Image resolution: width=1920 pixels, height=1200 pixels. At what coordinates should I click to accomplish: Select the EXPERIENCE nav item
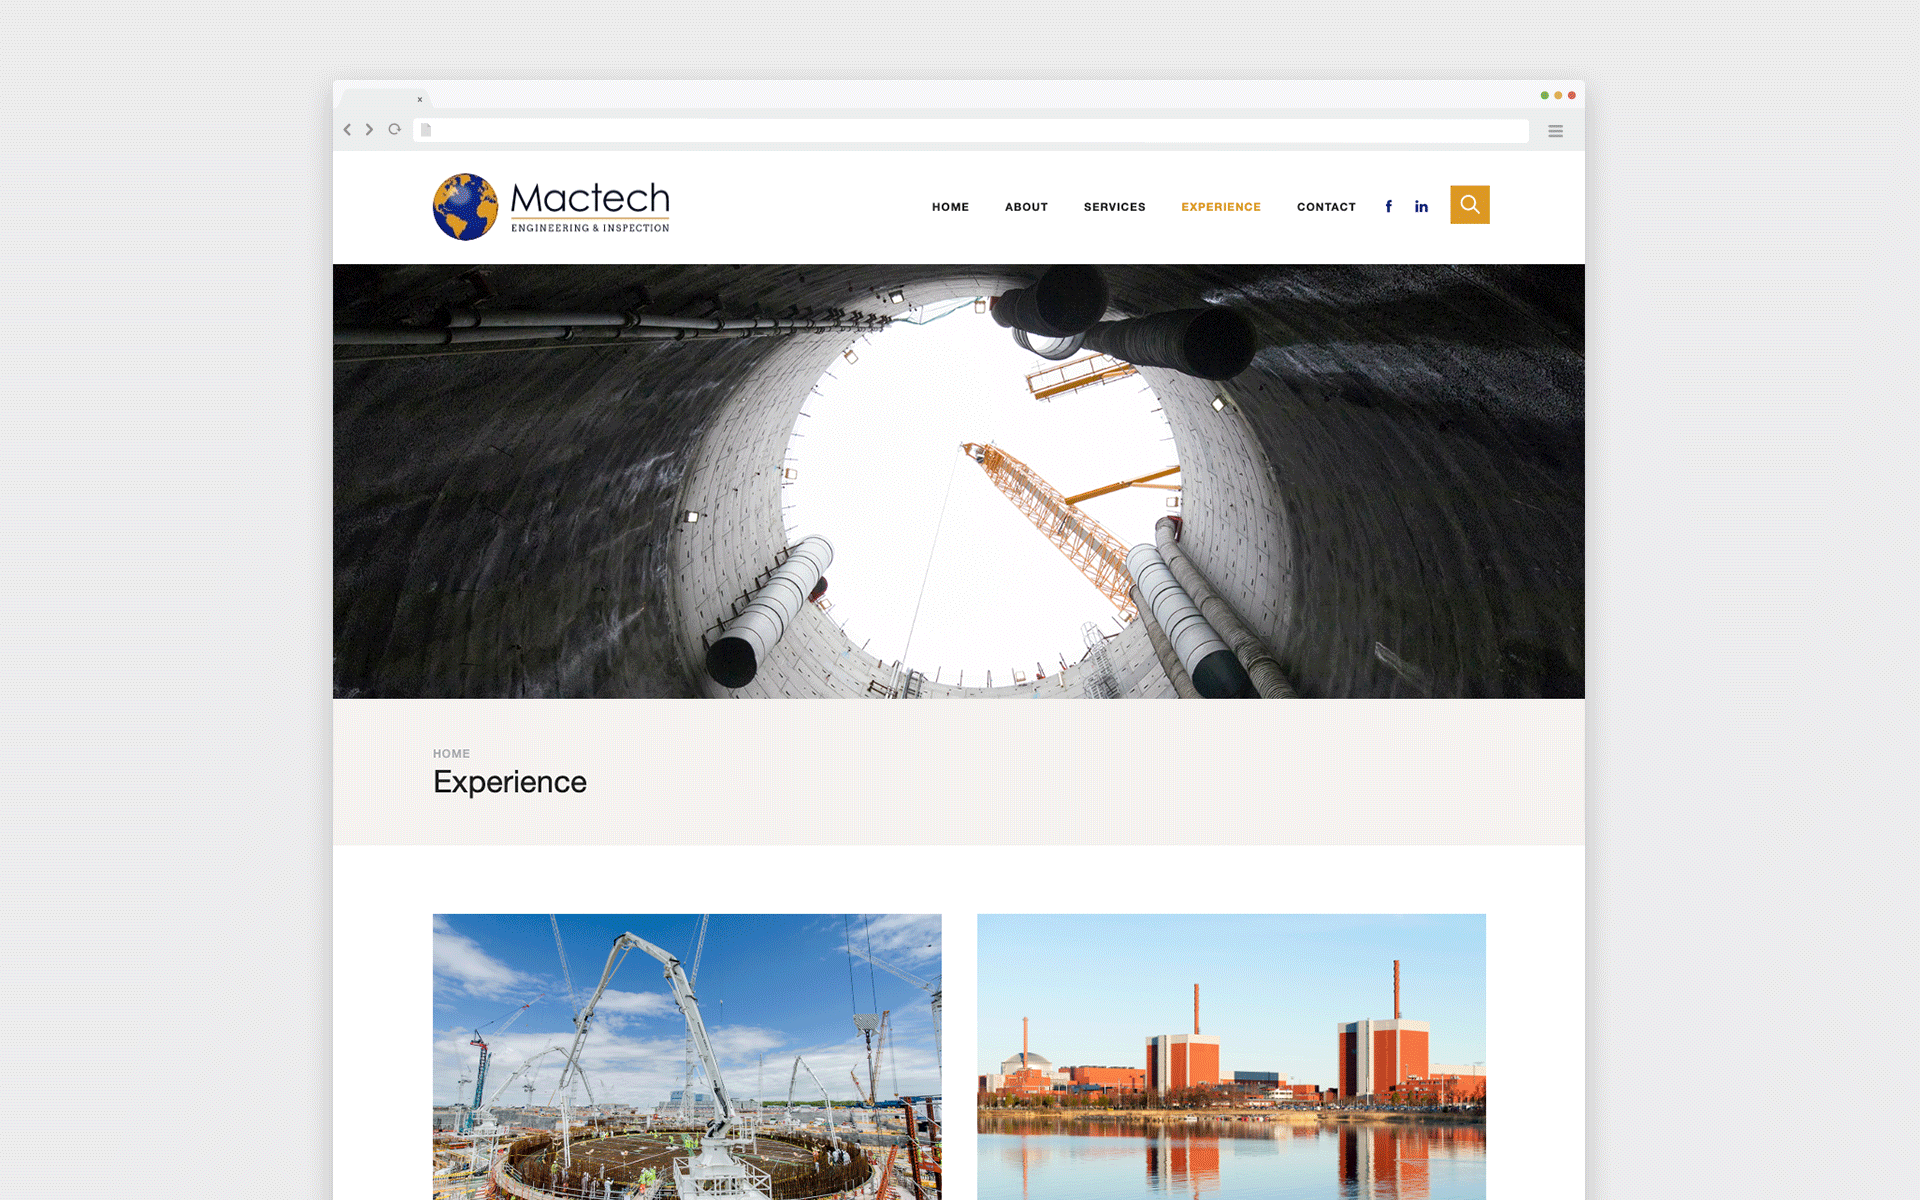pos(1221,207)
